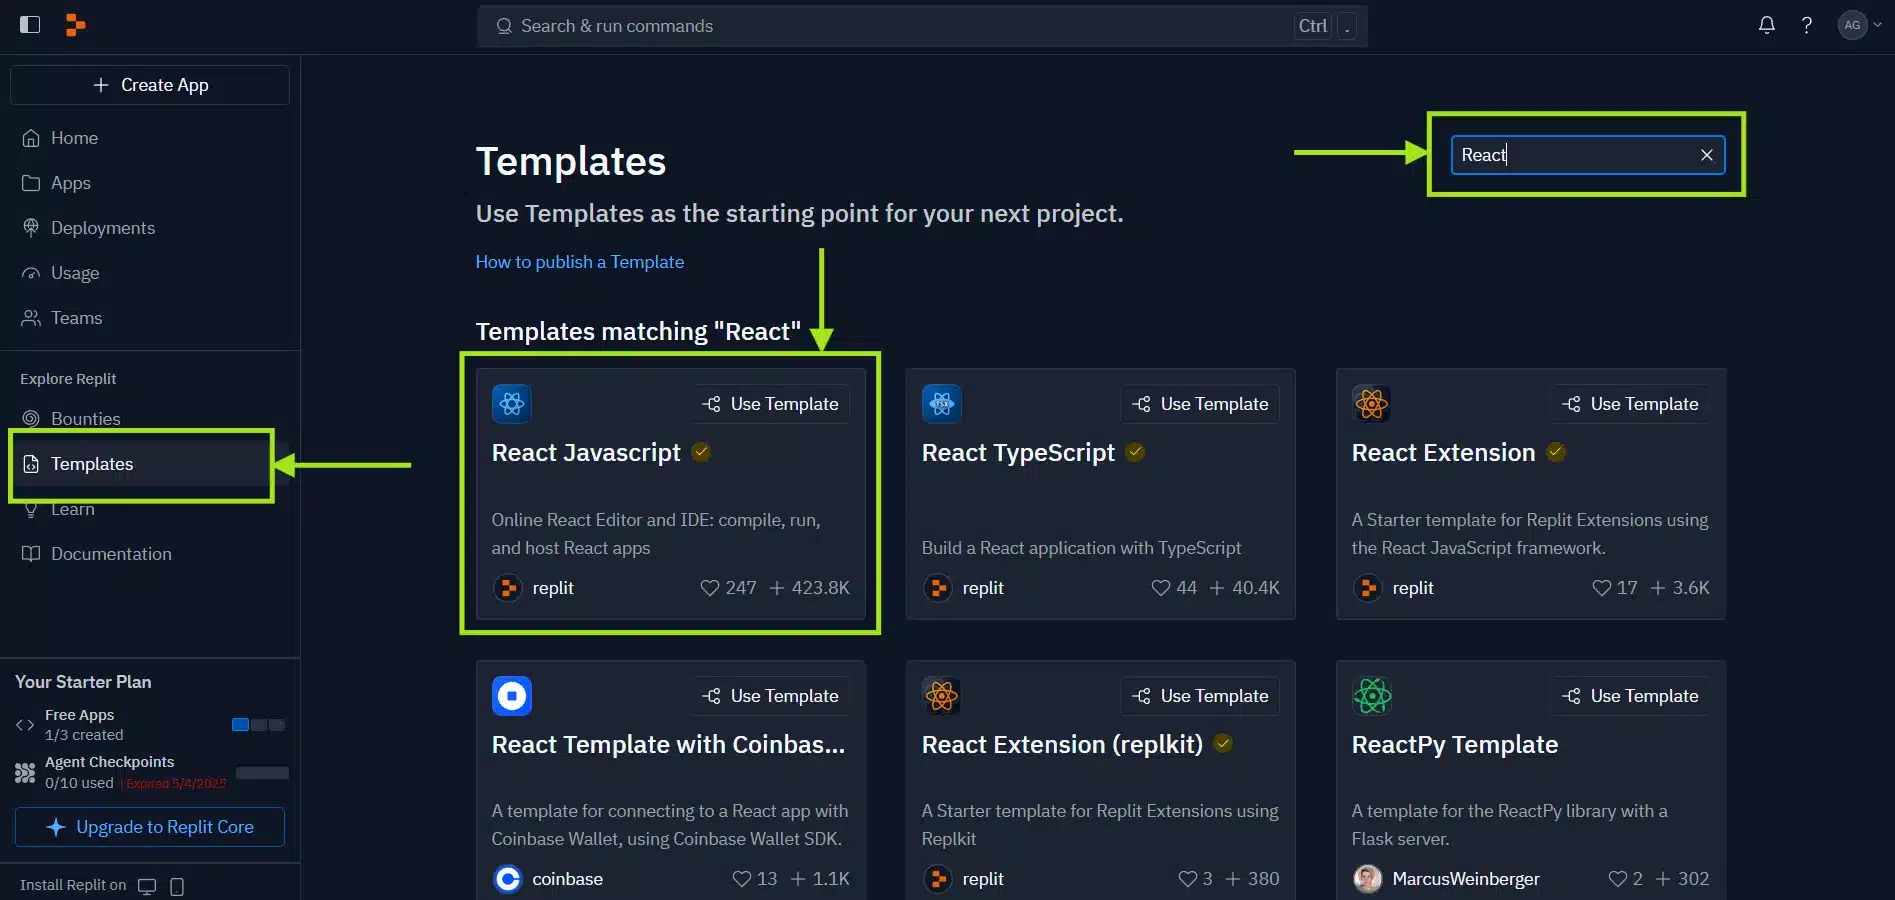
Task: Install Replit on desktop icon
Action: point(147,886)
